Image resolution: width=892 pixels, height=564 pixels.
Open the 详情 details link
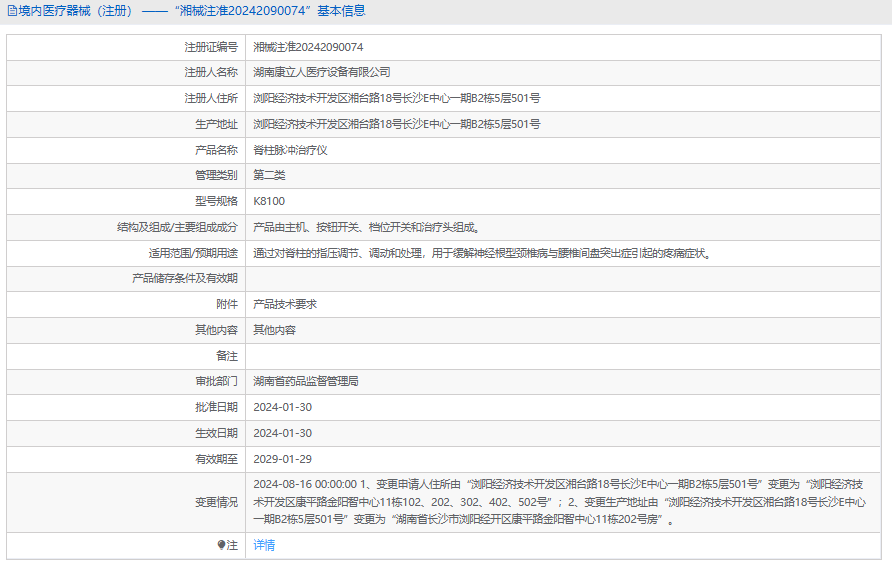coord(264,545)
